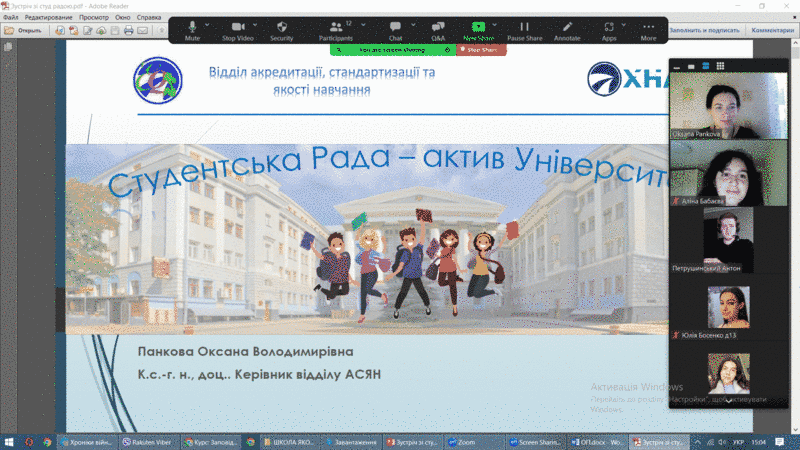
Task: Expand arrow beside Chat
Action: (413, 24)
